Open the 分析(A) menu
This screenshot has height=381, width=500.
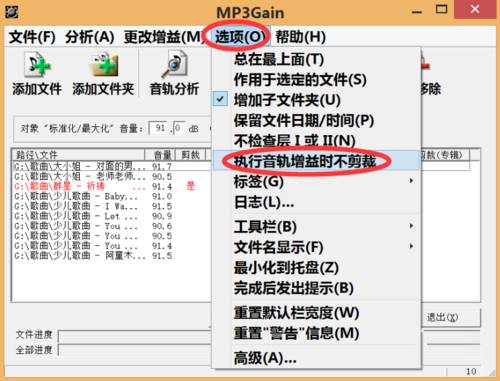coord(90,37)
